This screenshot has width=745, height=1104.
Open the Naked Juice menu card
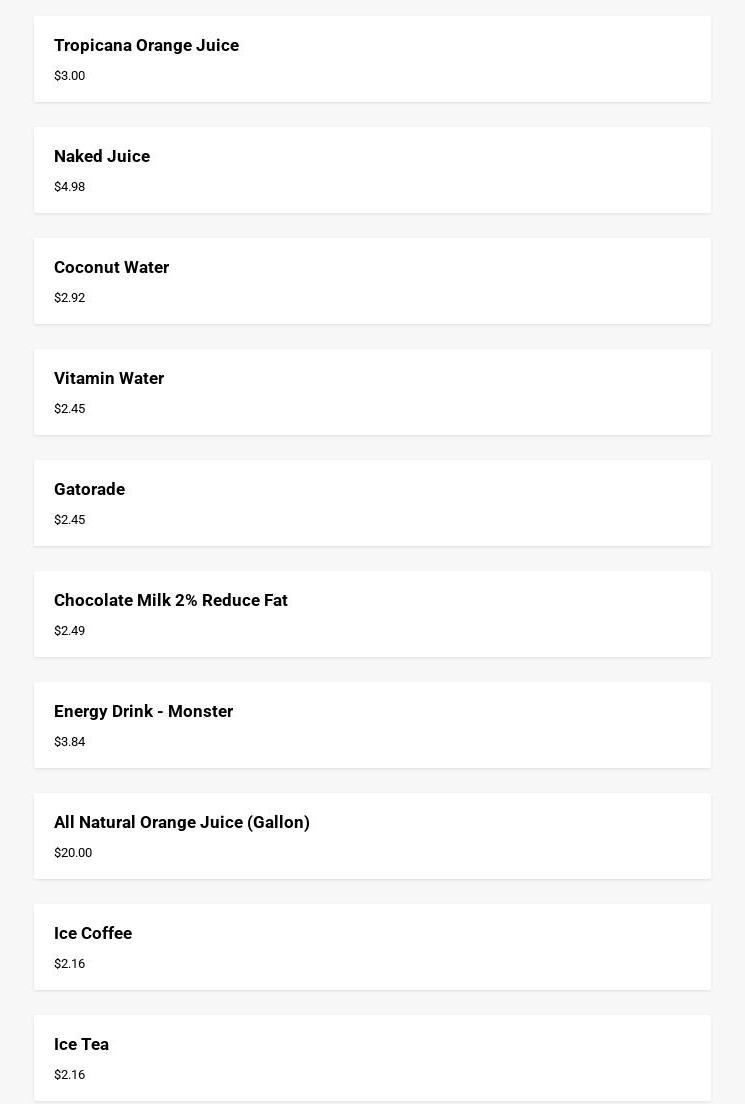click(372, 170)
